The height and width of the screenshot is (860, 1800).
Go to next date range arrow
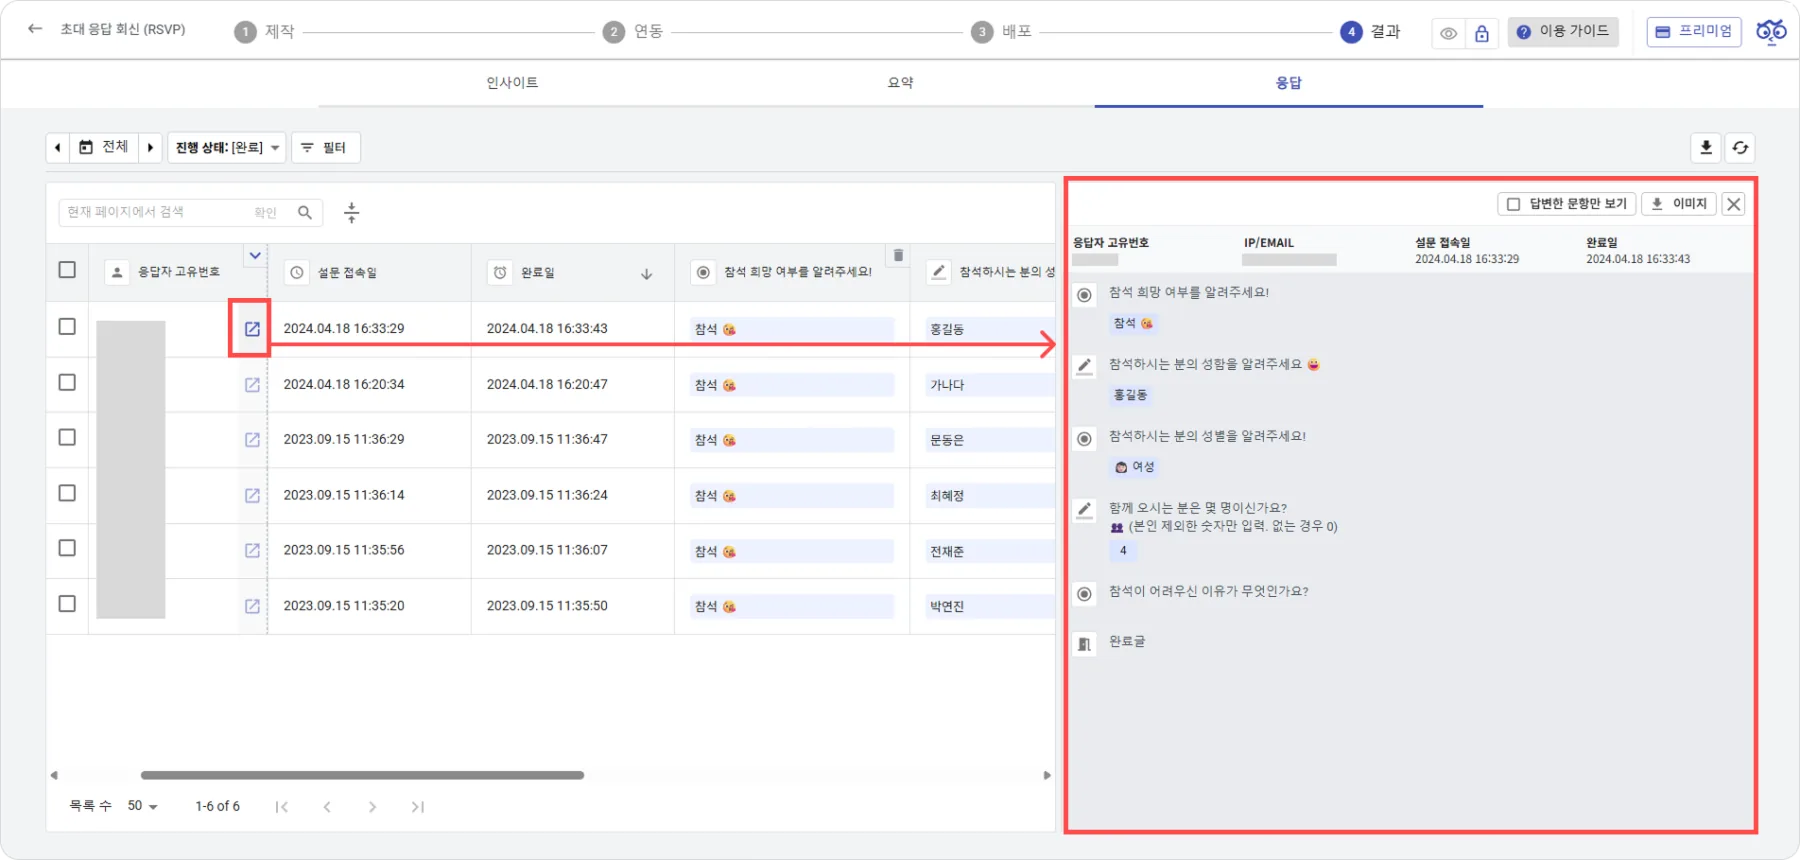click(x=150, y=148)
